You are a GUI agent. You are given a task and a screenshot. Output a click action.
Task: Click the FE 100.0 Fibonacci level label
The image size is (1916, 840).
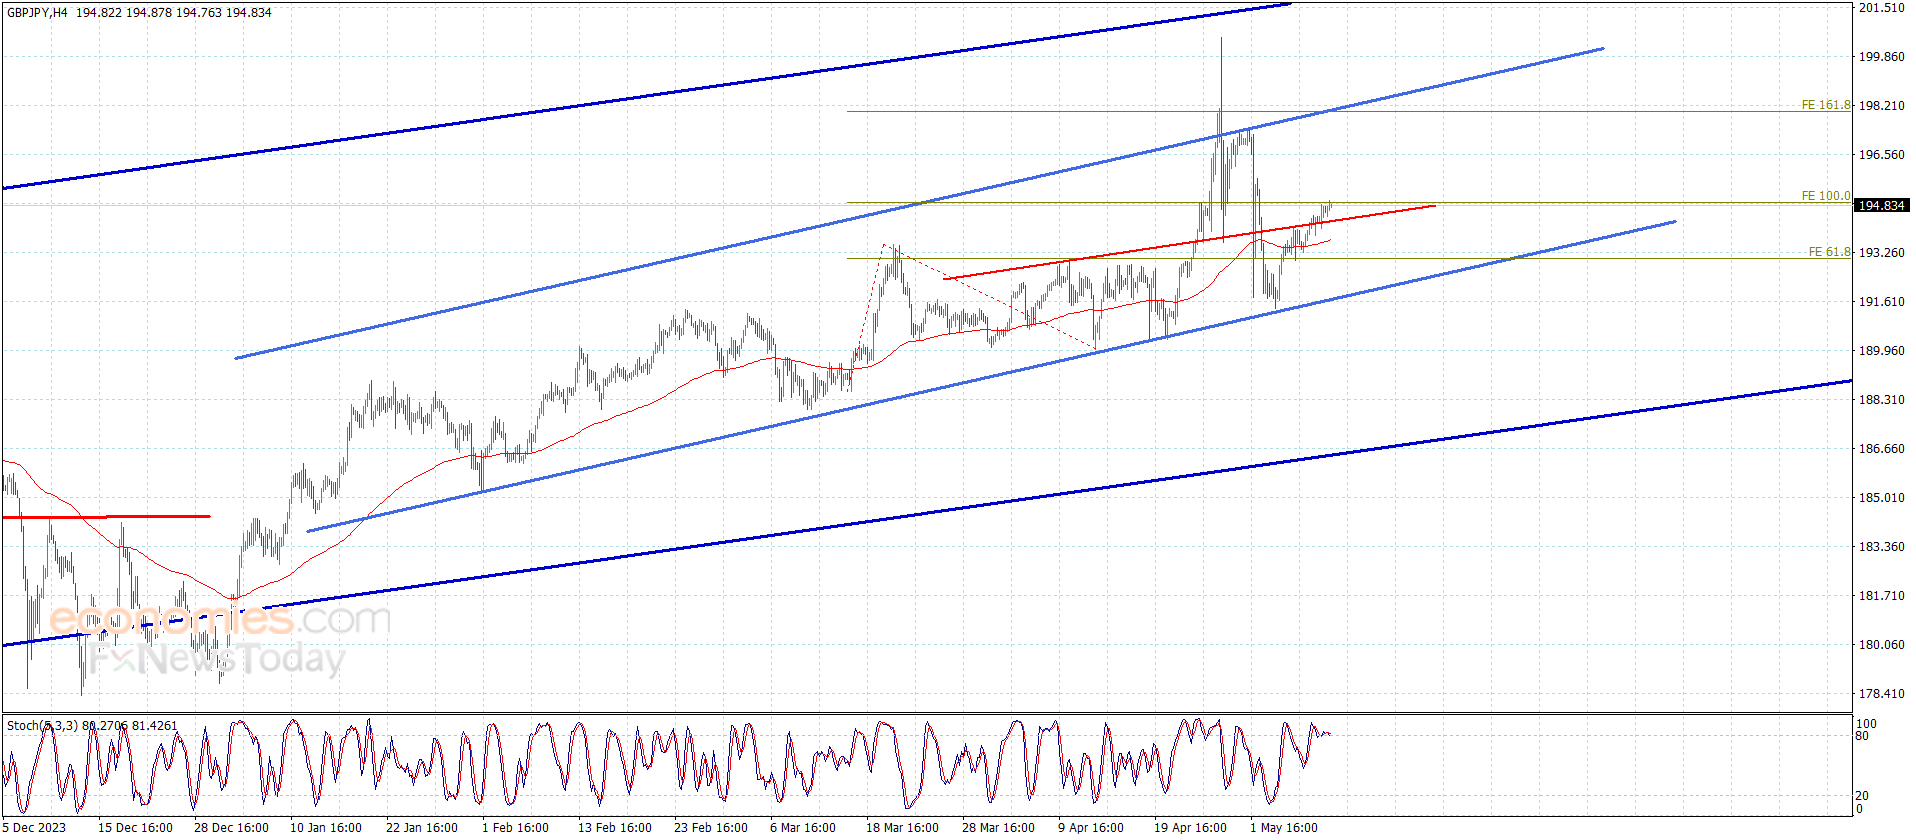1826,196
